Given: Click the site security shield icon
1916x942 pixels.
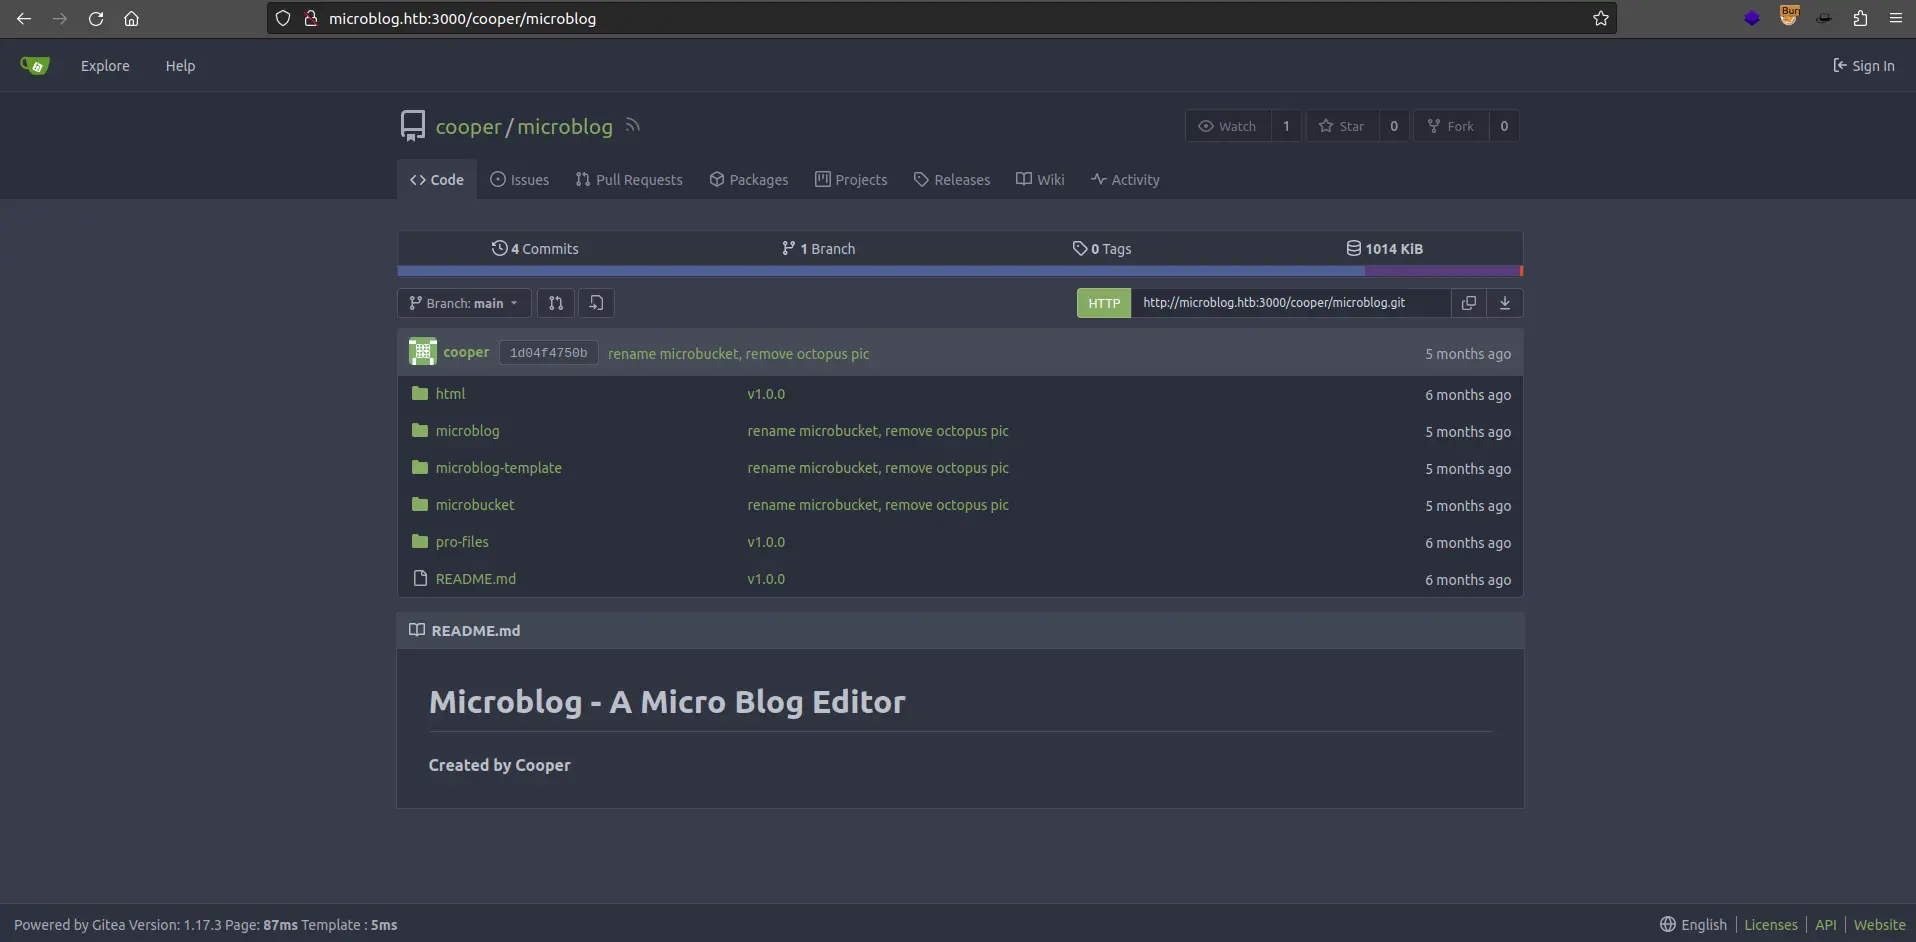Looking at the screenshot, I should (x=283, y=19).
